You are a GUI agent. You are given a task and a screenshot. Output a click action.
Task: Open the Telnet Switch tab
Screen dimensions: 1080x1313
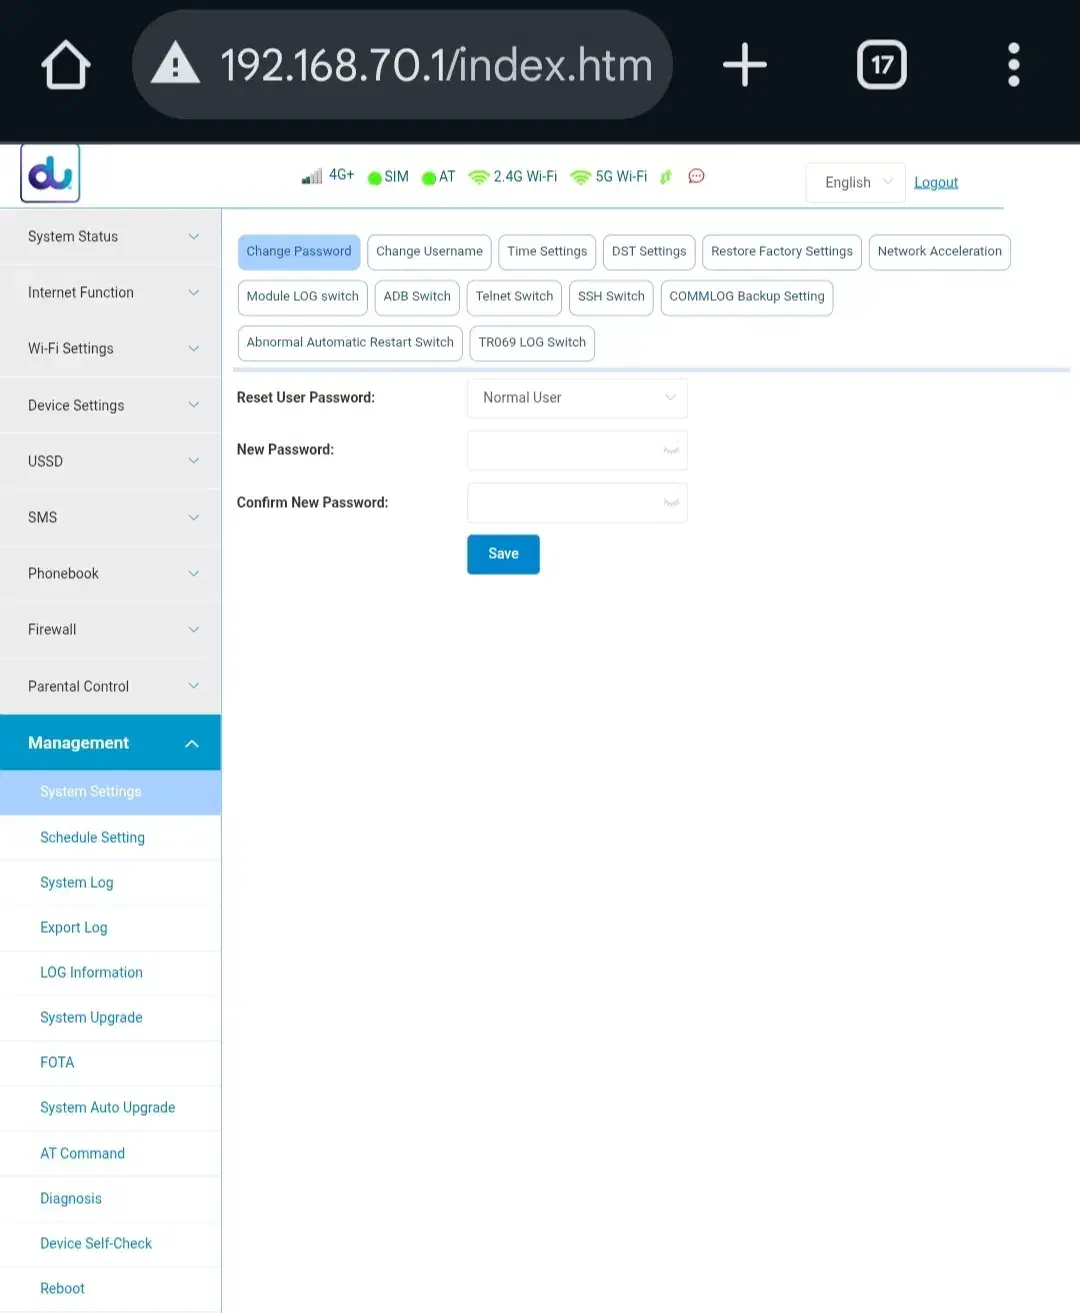(514, 297)
